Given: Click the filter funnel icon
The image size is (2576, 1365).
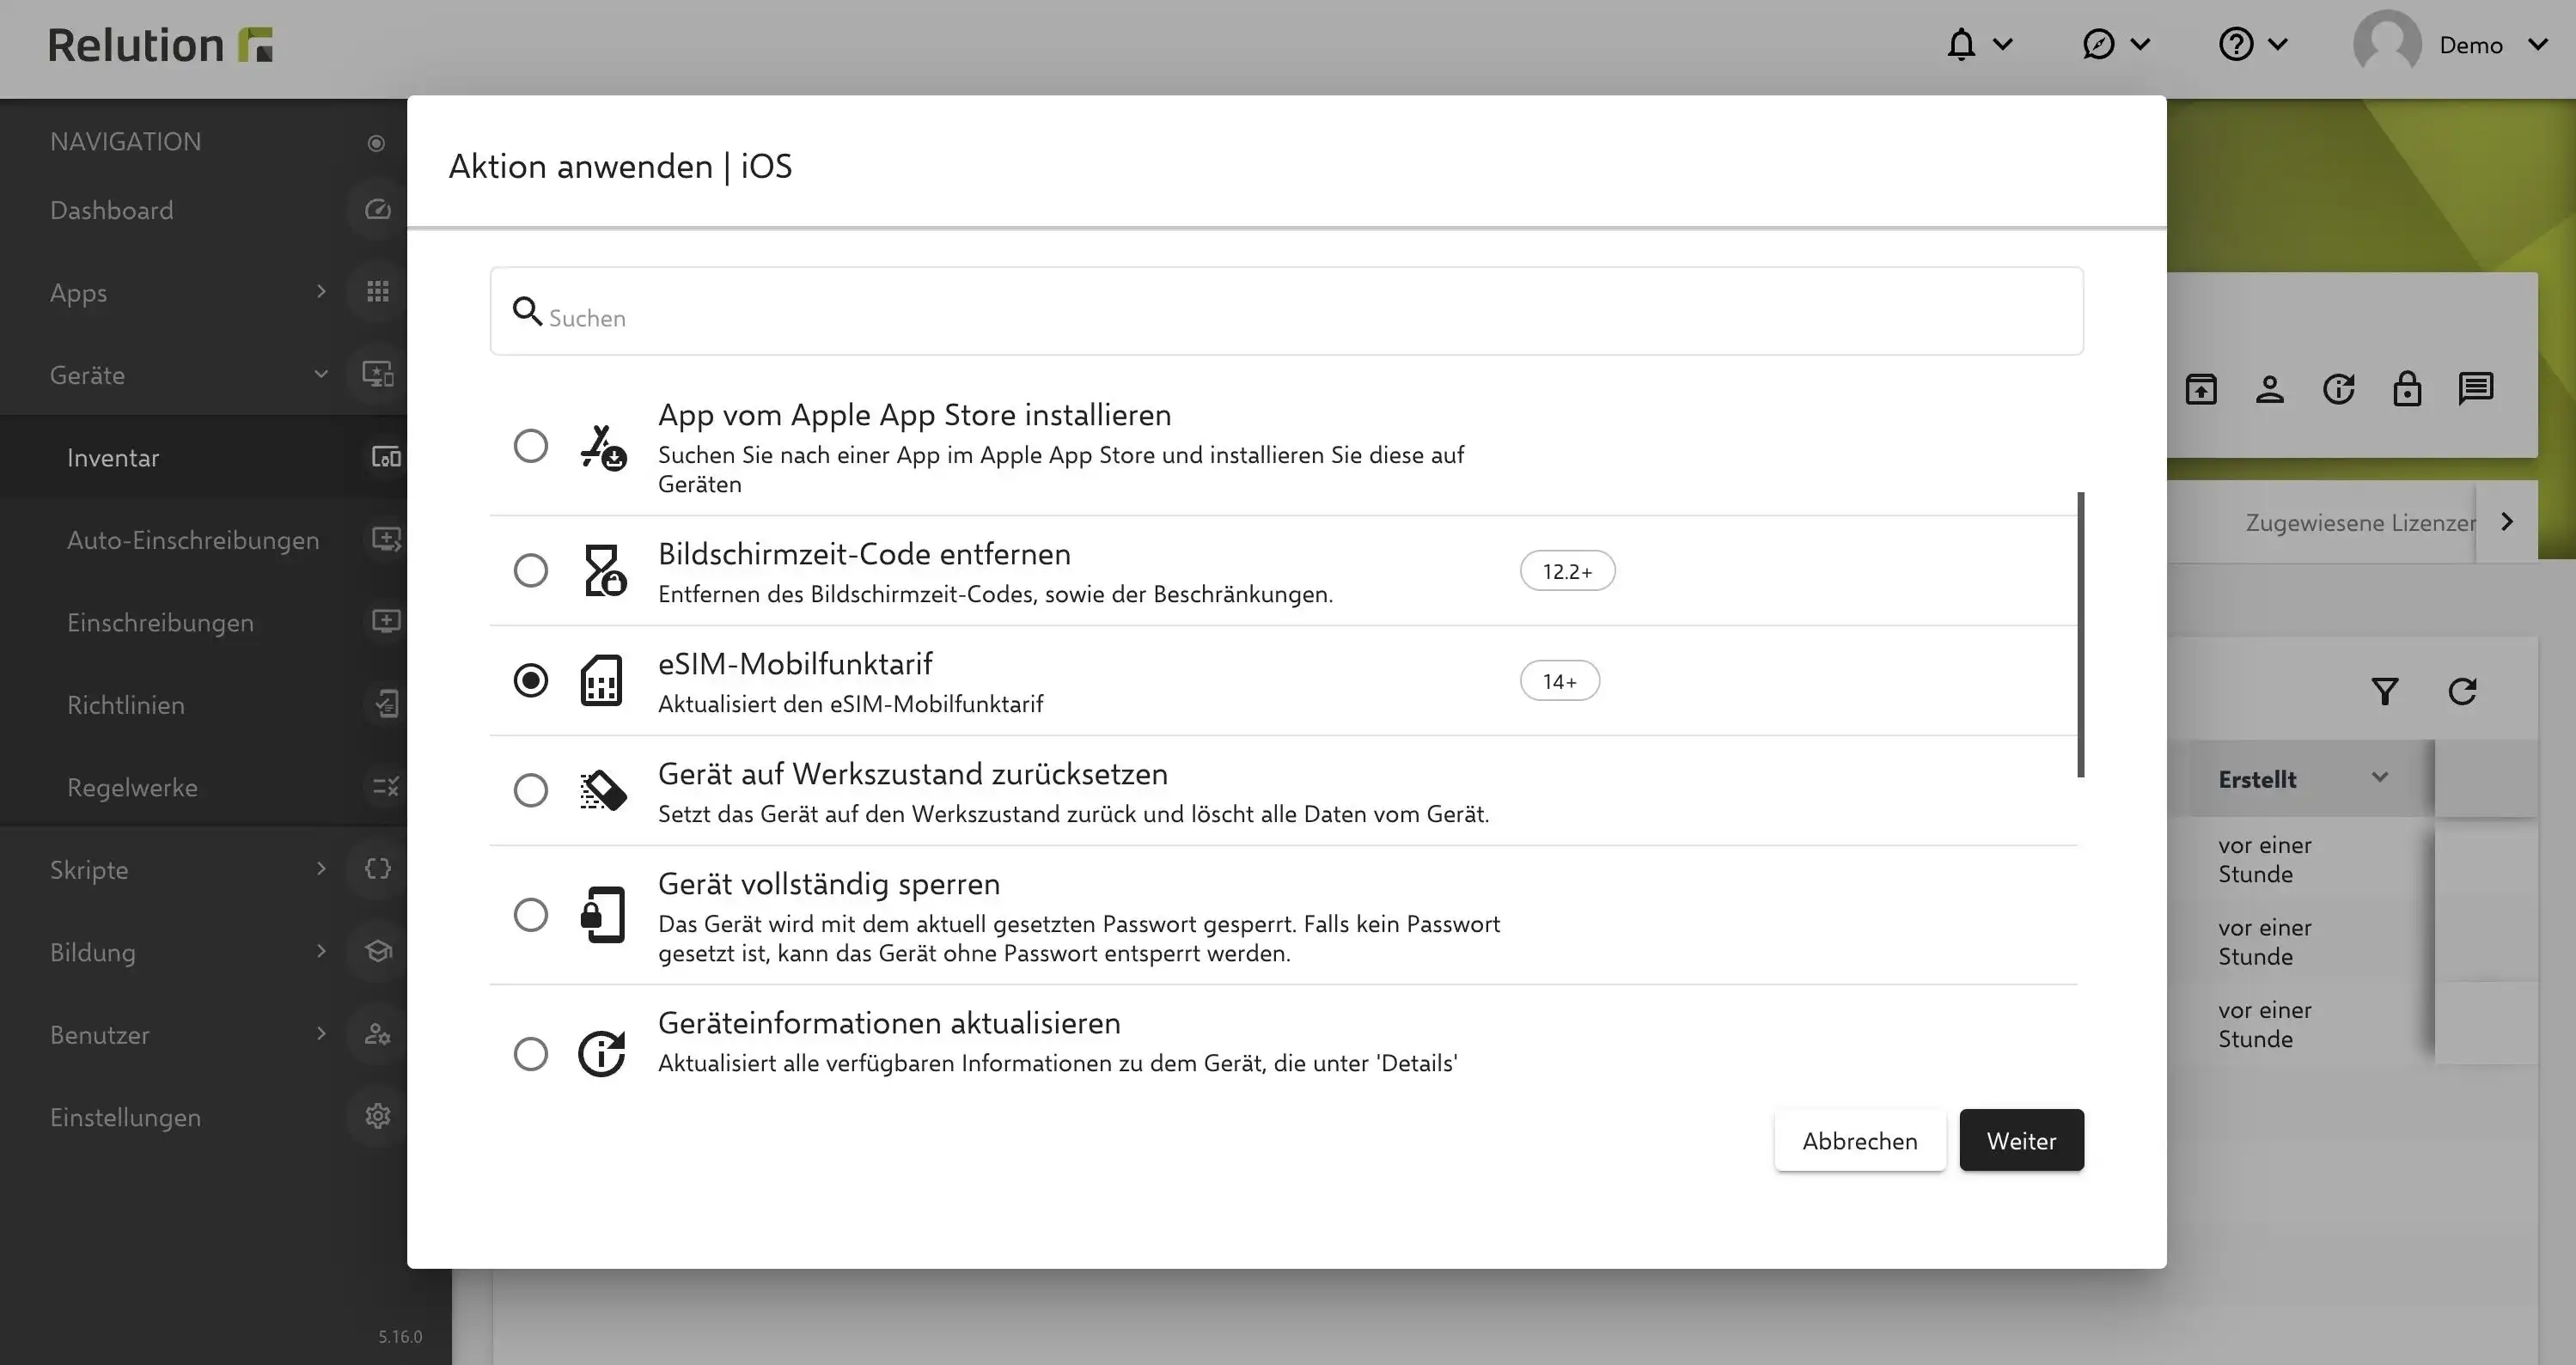Looking at the screenshot, I should [2385, 691].
